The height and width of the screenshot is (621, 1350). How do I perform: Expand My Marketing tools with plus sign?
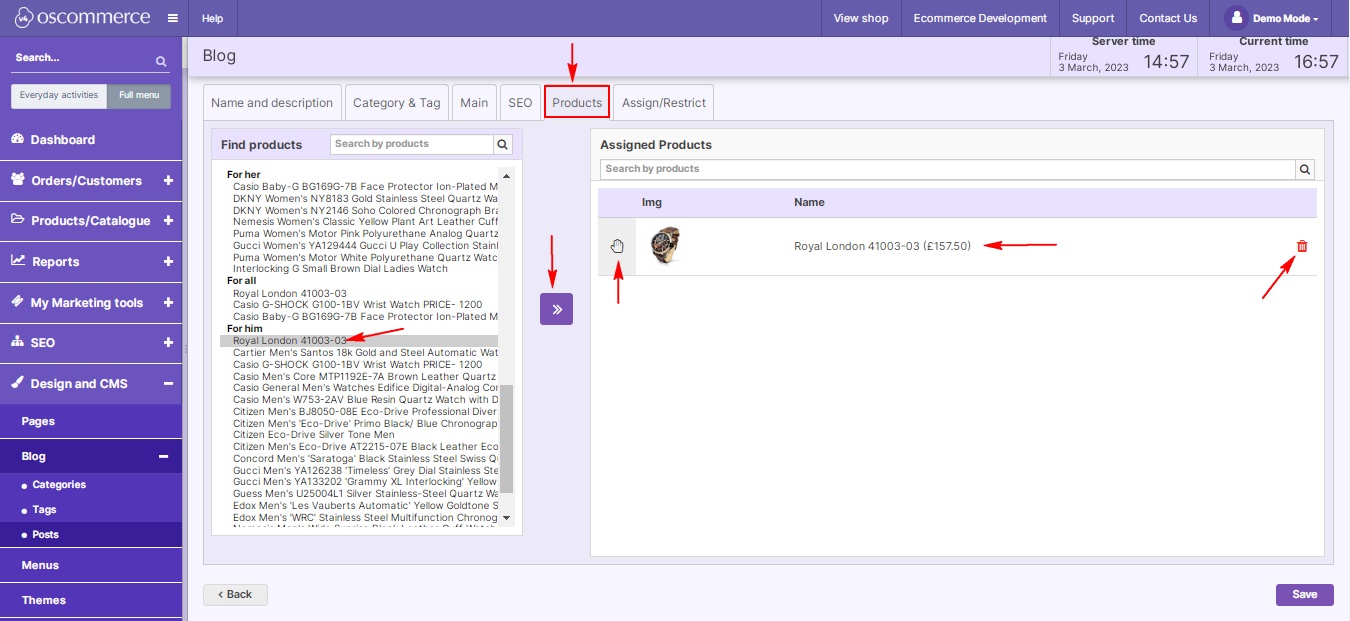click(168, 302)
